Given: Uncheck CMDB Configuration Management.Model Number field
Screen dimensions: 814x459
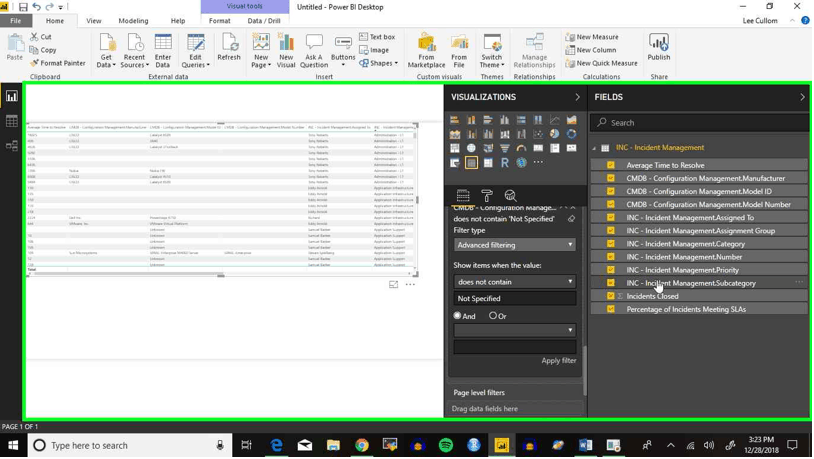Looking at the screenshot, I should 610,205.
